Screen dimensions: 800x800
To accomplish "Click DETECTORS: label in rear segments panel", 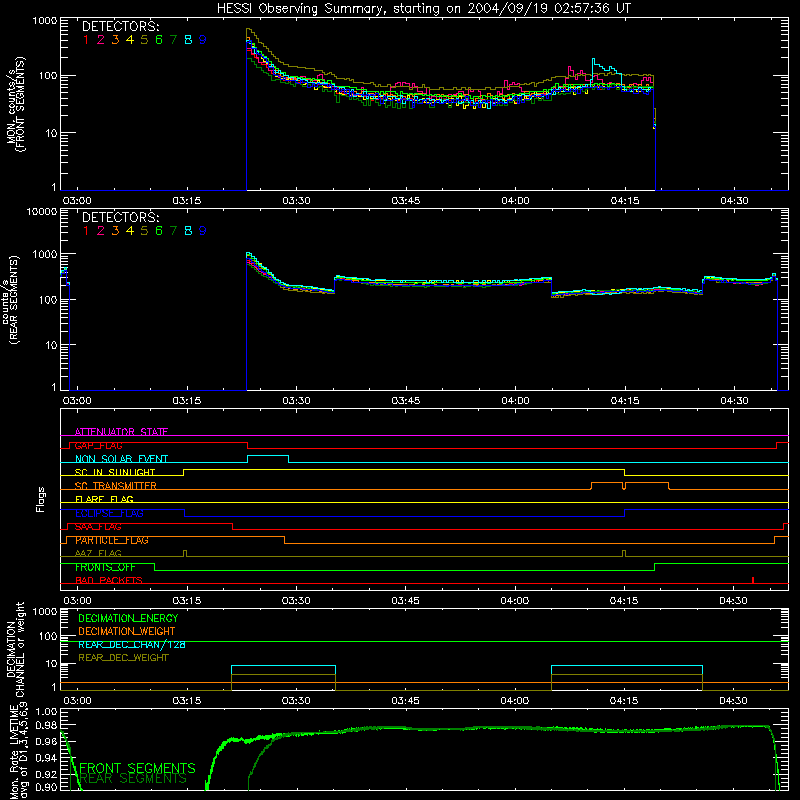I will (x=120, y=217).
